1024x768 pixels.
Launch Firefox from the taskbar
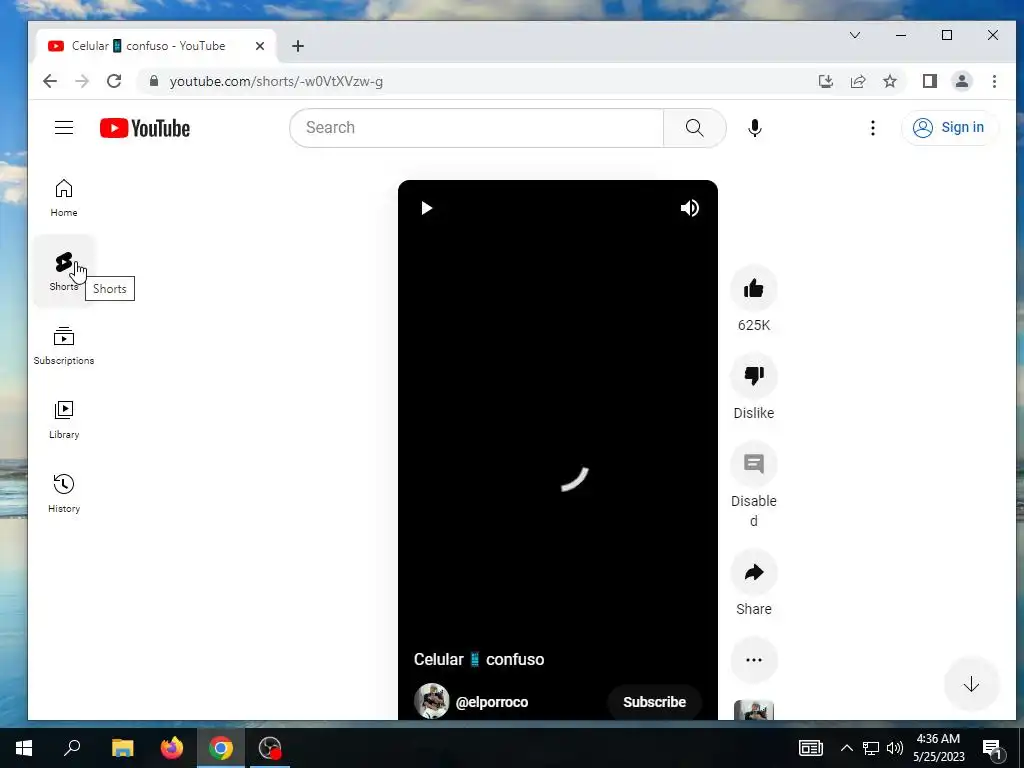[172, 748]
